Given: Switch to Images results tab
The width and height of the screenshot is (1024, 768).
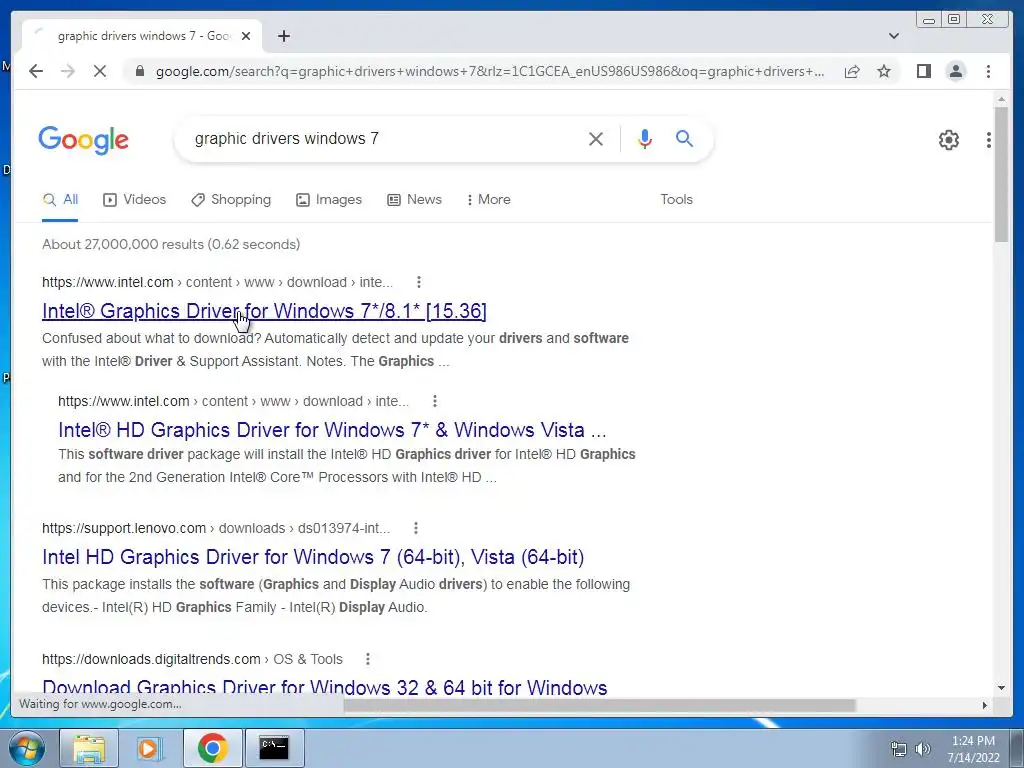Looking at the screenshot, I should tap(328, 200).
